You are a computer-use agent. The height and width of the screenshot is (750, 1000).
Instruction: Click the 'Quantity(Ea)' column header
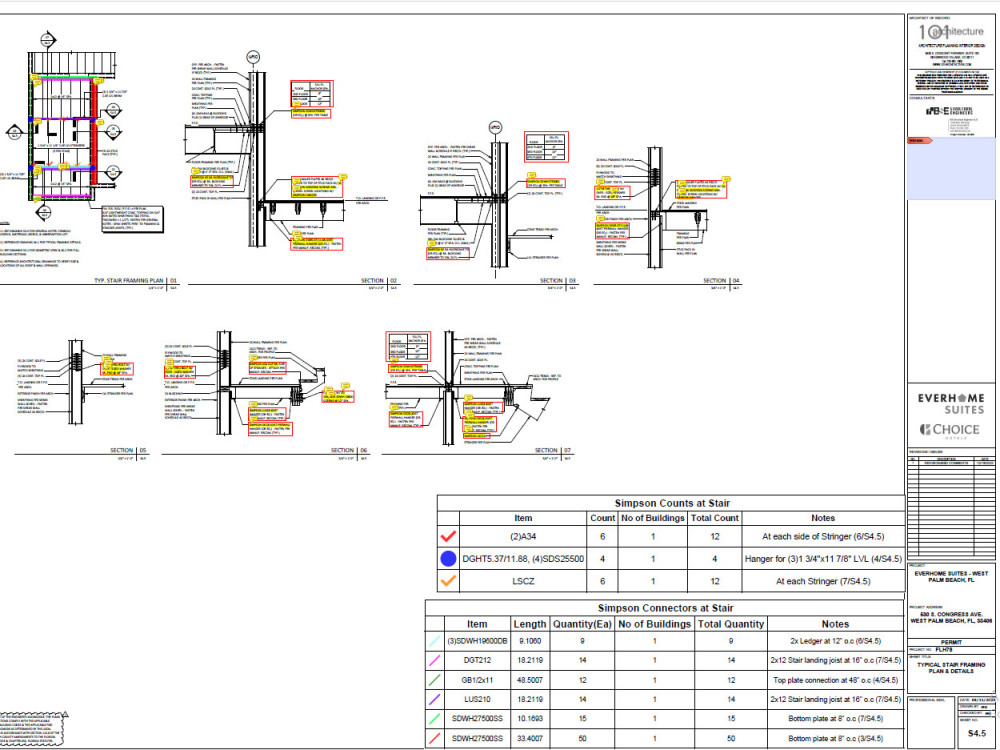click(x=582, y=624)
